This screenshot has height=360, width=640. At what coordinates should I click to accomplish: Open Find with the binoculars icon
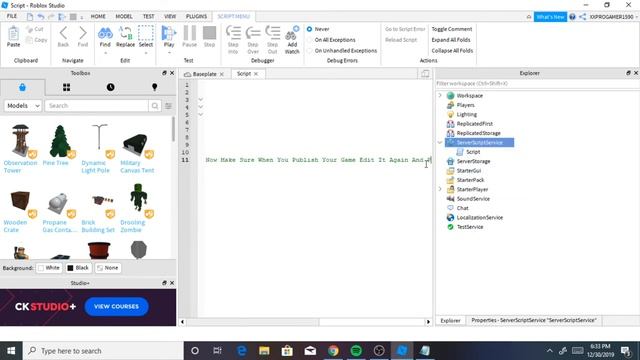(105, 33)
